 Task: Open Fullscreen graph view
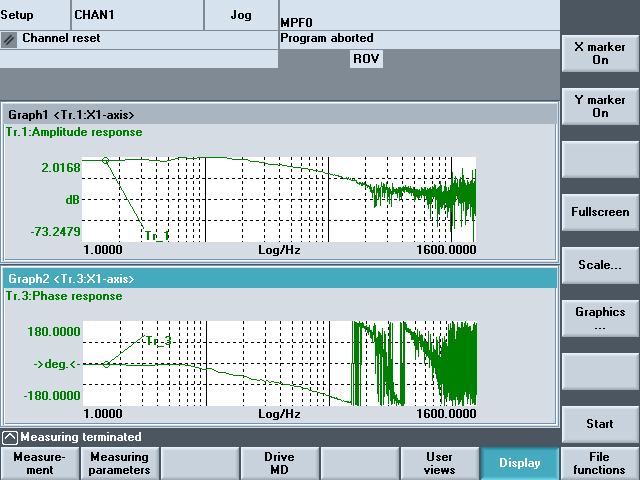[x=600, y=212]
